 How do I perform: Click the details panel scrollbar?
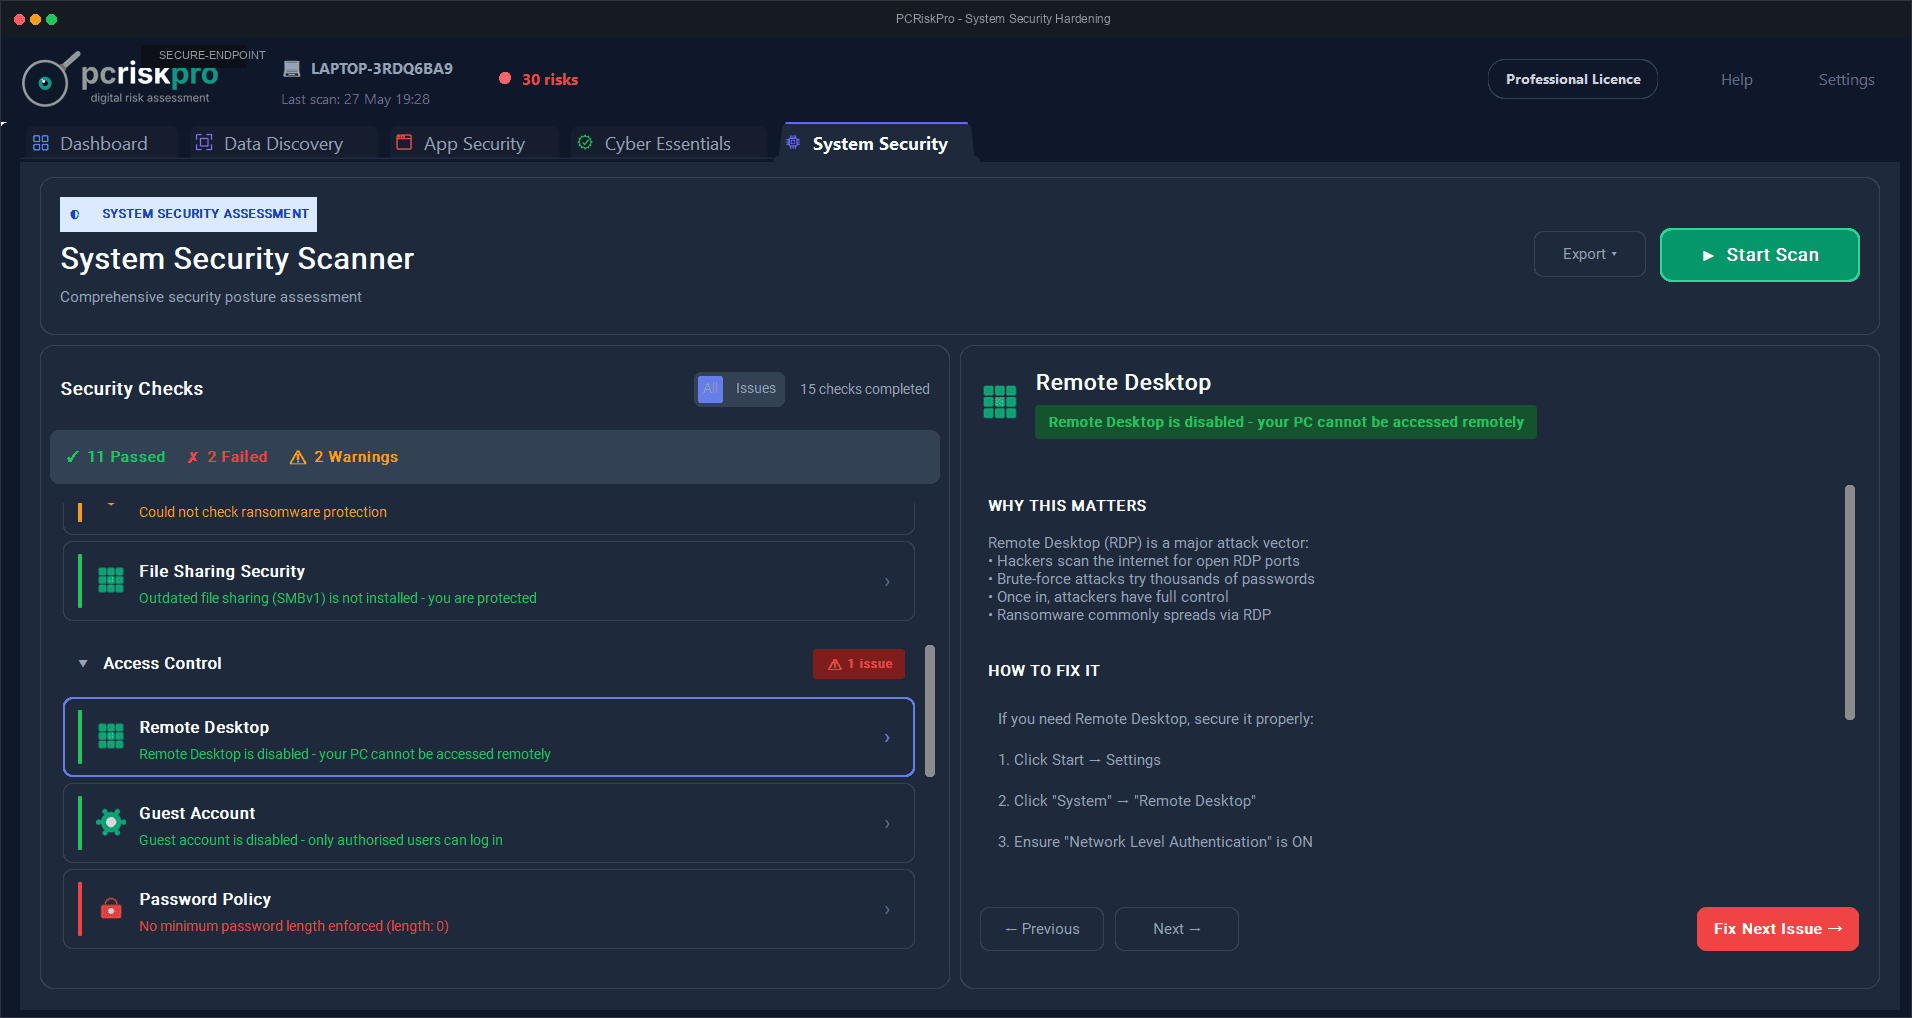pyautogui.click(x=1850, y=602)
